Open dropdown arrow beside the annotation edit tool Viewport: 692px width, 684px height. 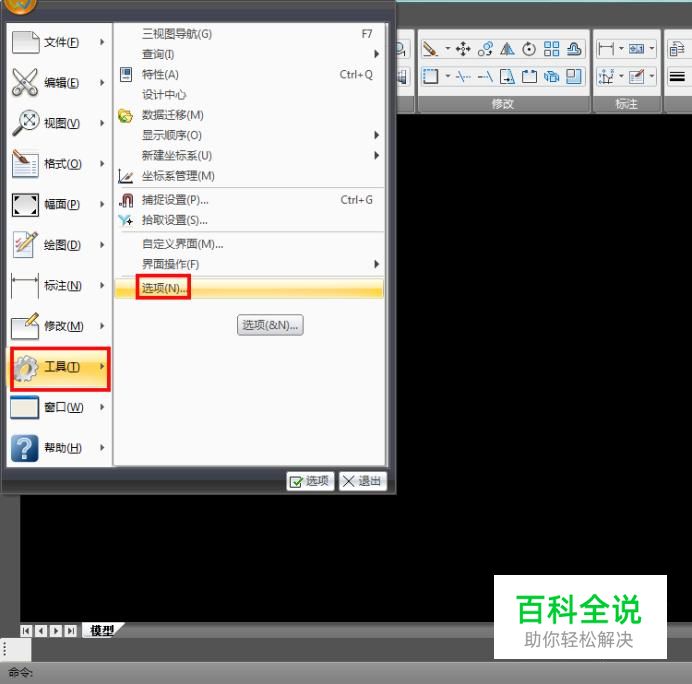click(x=652, y=76)
